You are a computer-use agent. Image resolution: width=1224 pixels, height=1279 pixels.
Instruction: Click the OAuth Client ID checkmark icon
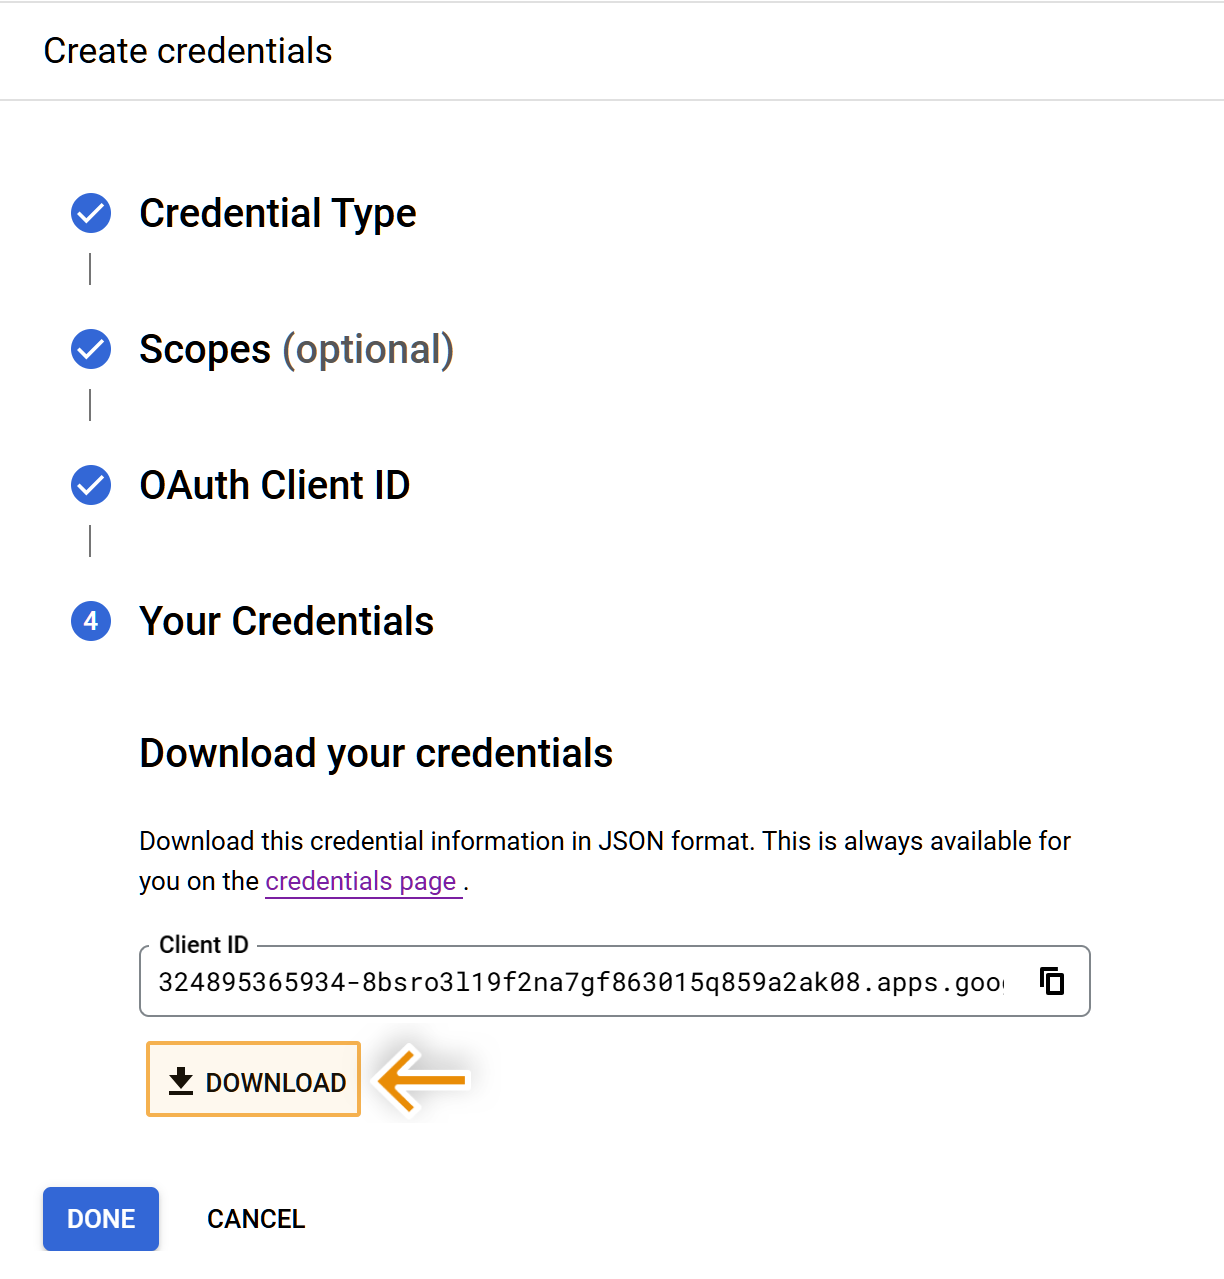[x=91, y=485]
